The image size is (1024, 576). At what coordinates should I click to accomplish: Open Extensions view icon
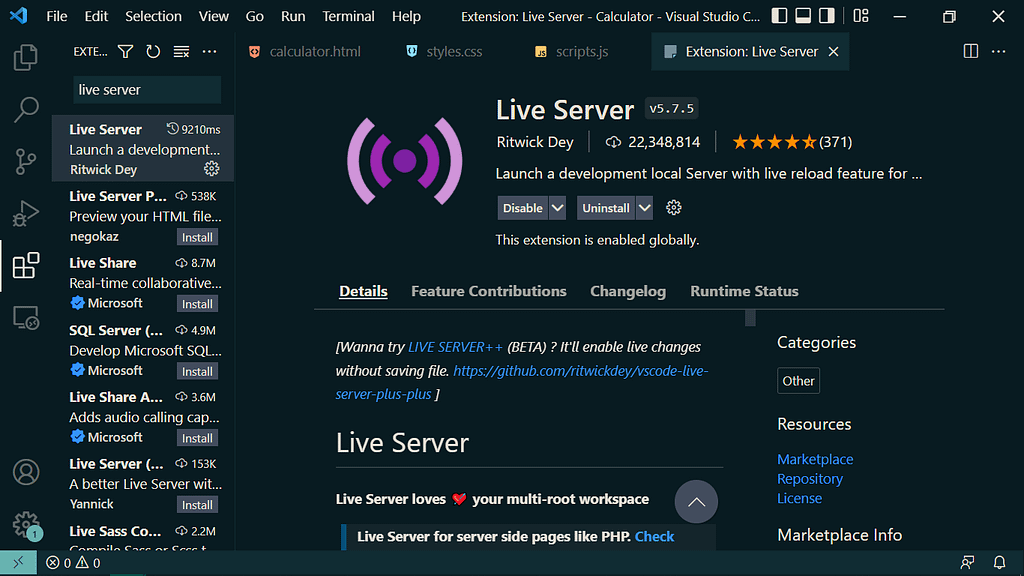[x=25, y=266]
